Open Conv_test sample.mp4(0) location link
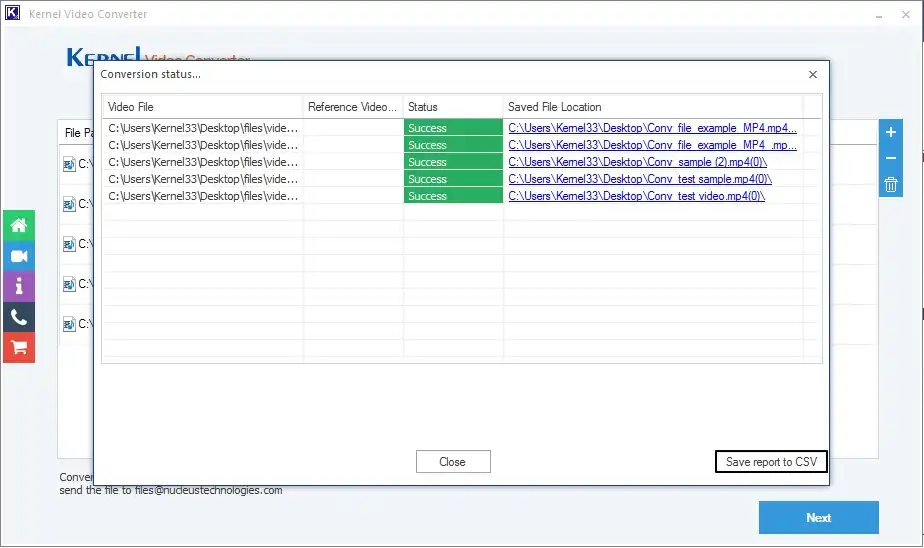 pyautogui.click(x=640, y=179)
